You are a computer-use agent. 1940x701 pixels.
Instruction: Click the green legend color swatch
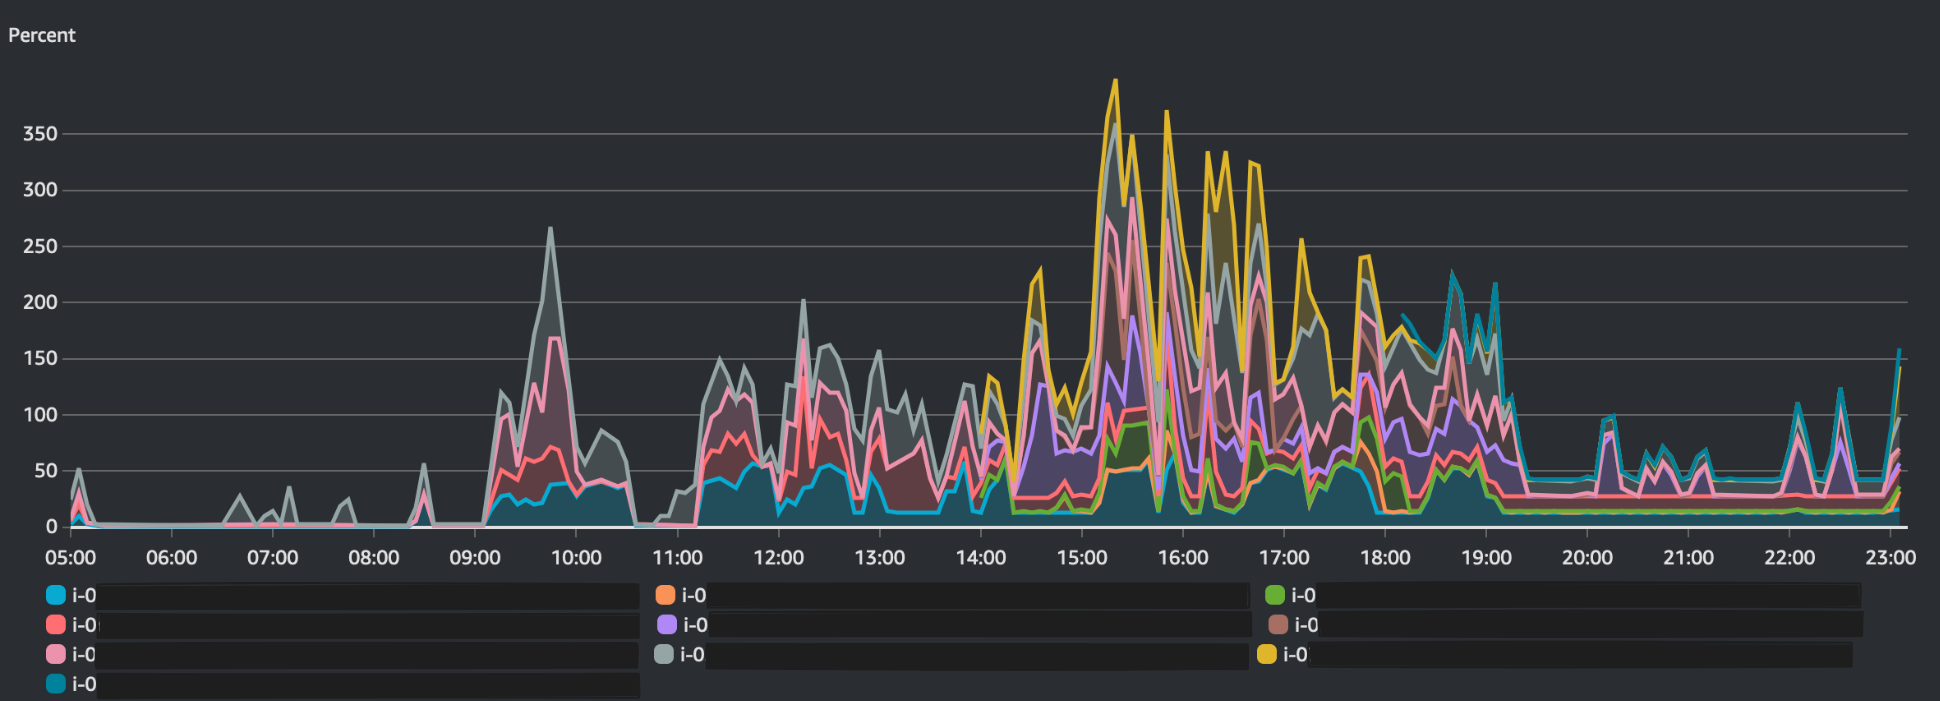[x=1275, y=595]
